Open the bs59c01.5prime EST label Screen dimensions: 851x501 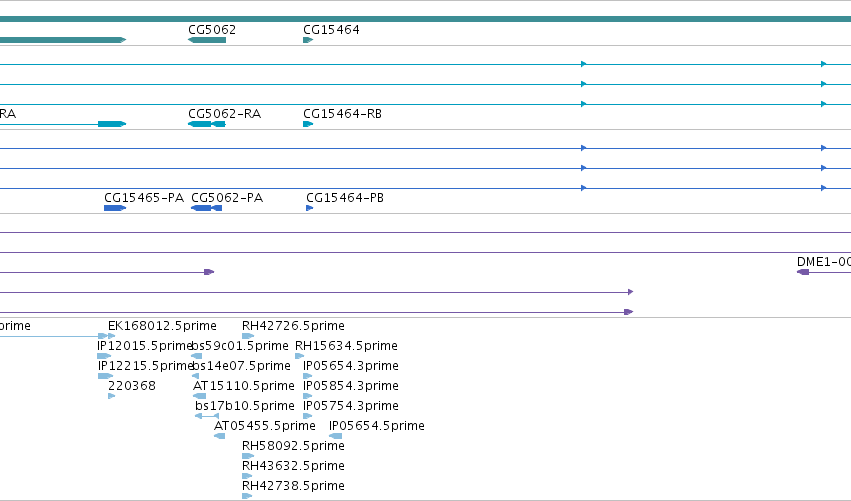tap(240, 346)
